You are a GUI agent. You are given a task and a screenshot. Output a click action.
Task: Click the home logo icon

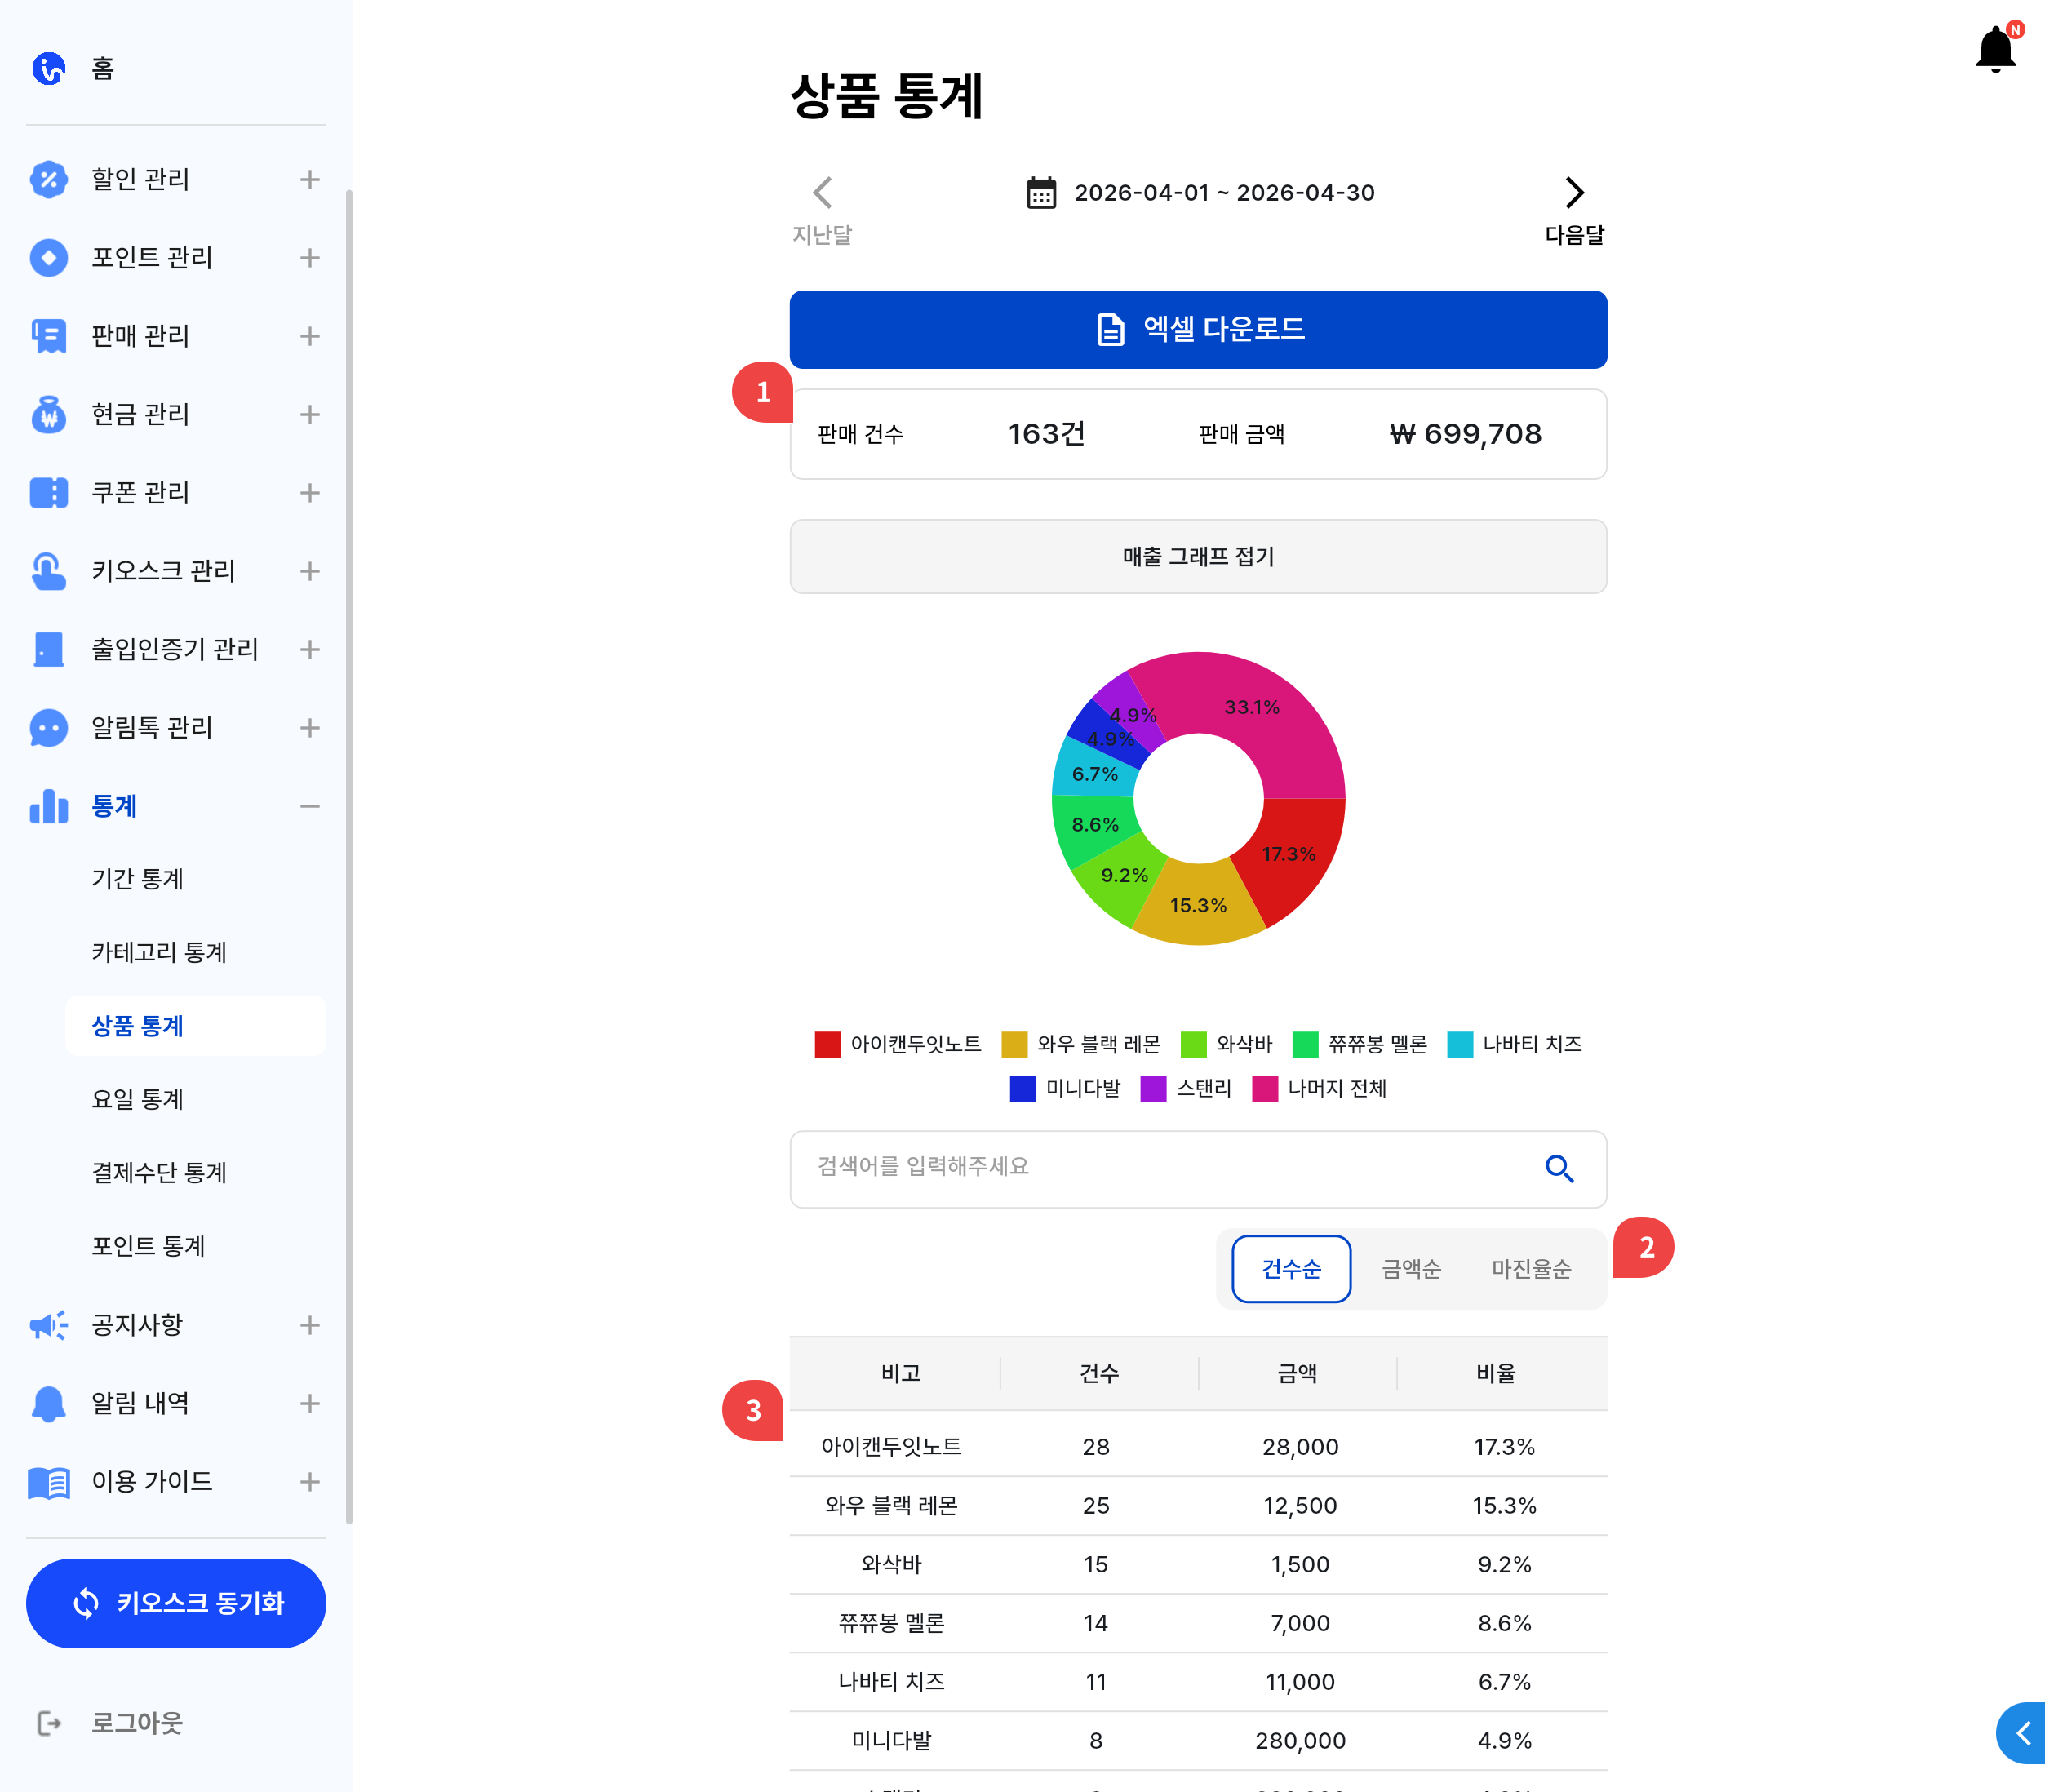pyautogui.click(x=48, y=69)
